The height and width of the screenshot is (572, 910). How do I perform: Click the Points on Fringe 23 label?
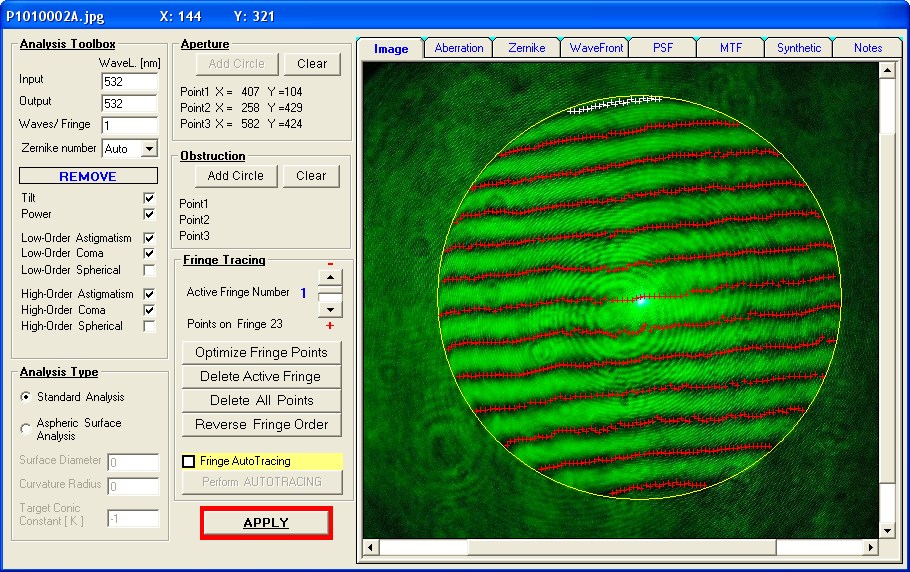pos(234,324)
